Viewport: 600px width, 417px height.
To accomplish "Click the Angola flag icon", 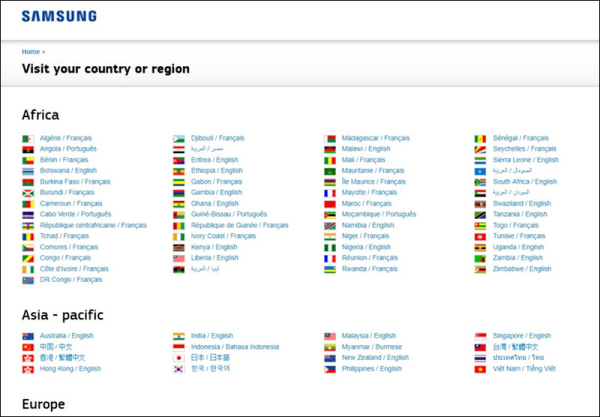I will tap(28, 150).
